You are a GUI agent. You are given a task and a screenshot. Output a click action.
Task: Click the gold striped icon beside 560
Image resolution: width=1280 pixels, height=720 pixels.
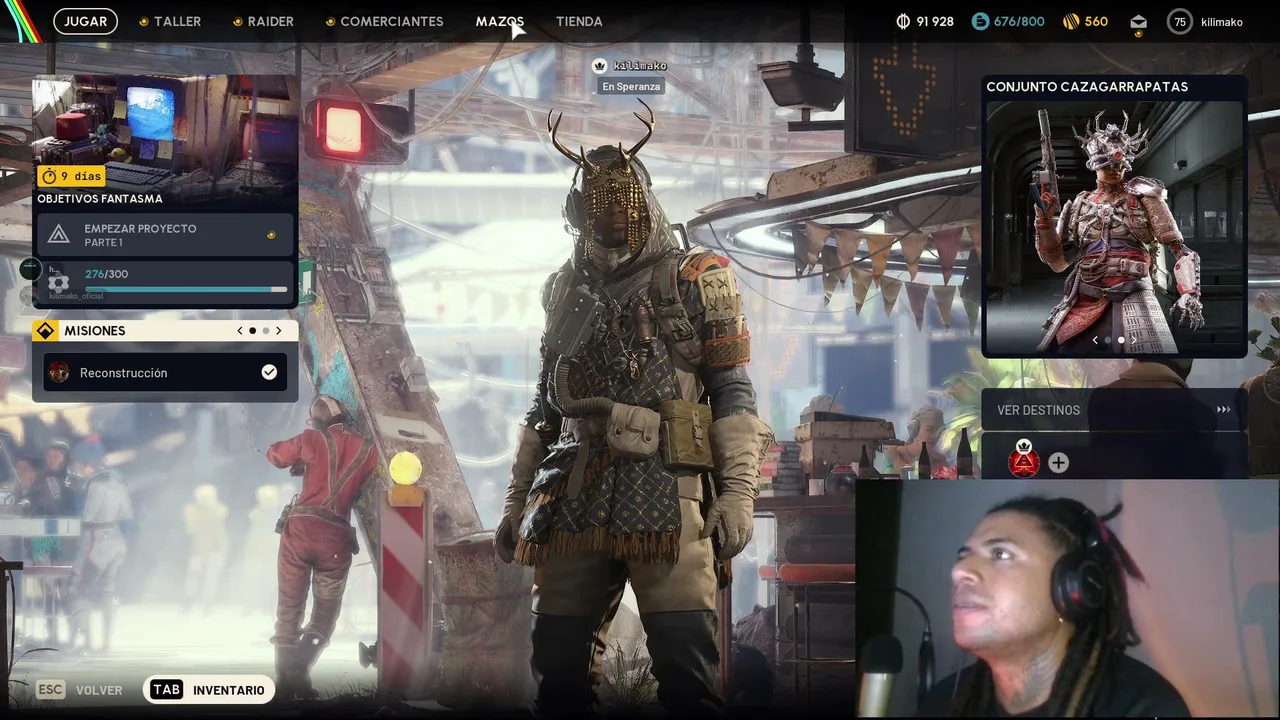point(1071,21)
